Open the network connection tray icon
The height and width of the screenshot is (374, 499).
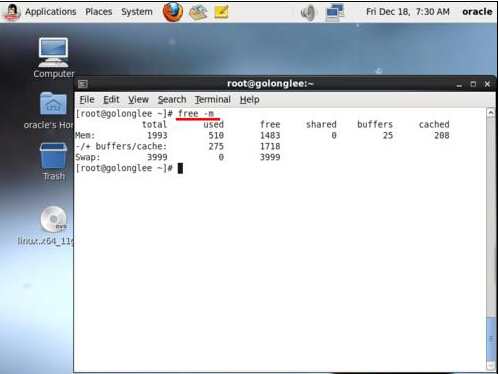(335, 12)
